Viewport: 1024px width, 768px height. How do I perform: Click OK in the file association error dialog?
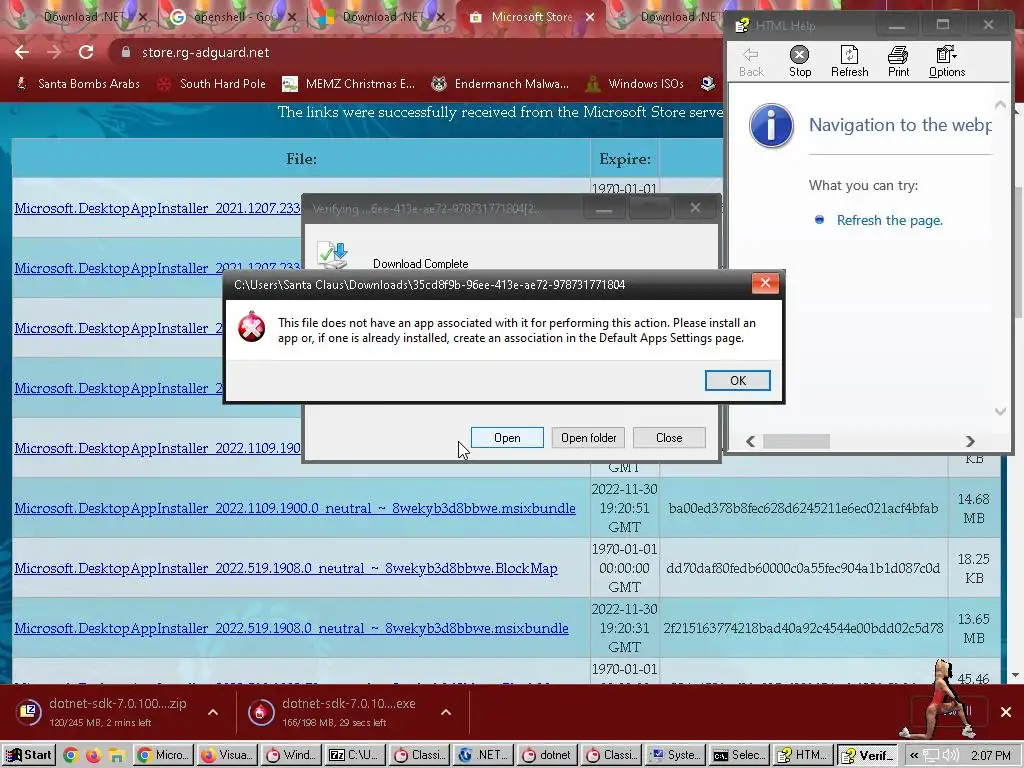tap(737, 381)
